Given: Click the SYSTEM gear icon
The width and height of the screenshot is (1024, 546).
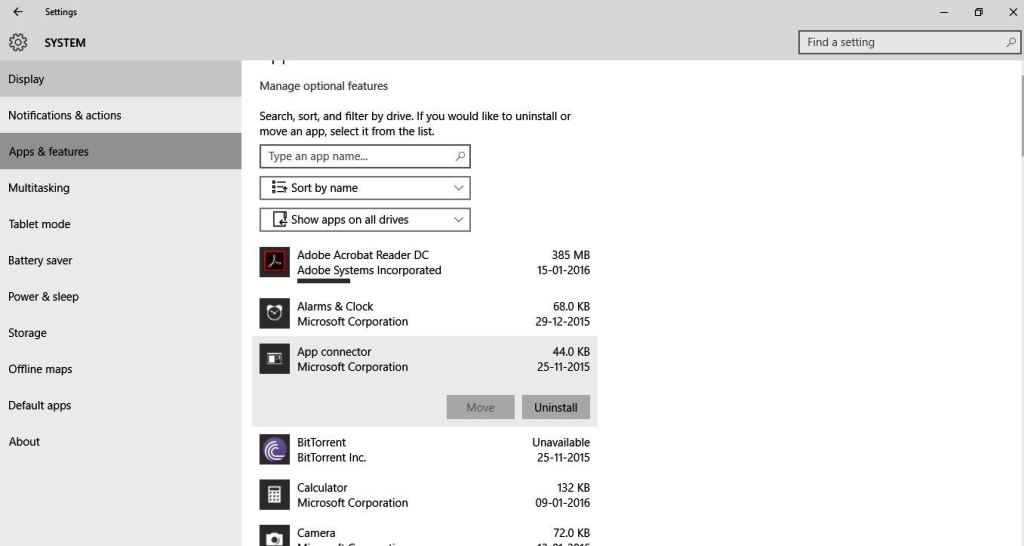Looking at the screenshot, I should 18,42.
